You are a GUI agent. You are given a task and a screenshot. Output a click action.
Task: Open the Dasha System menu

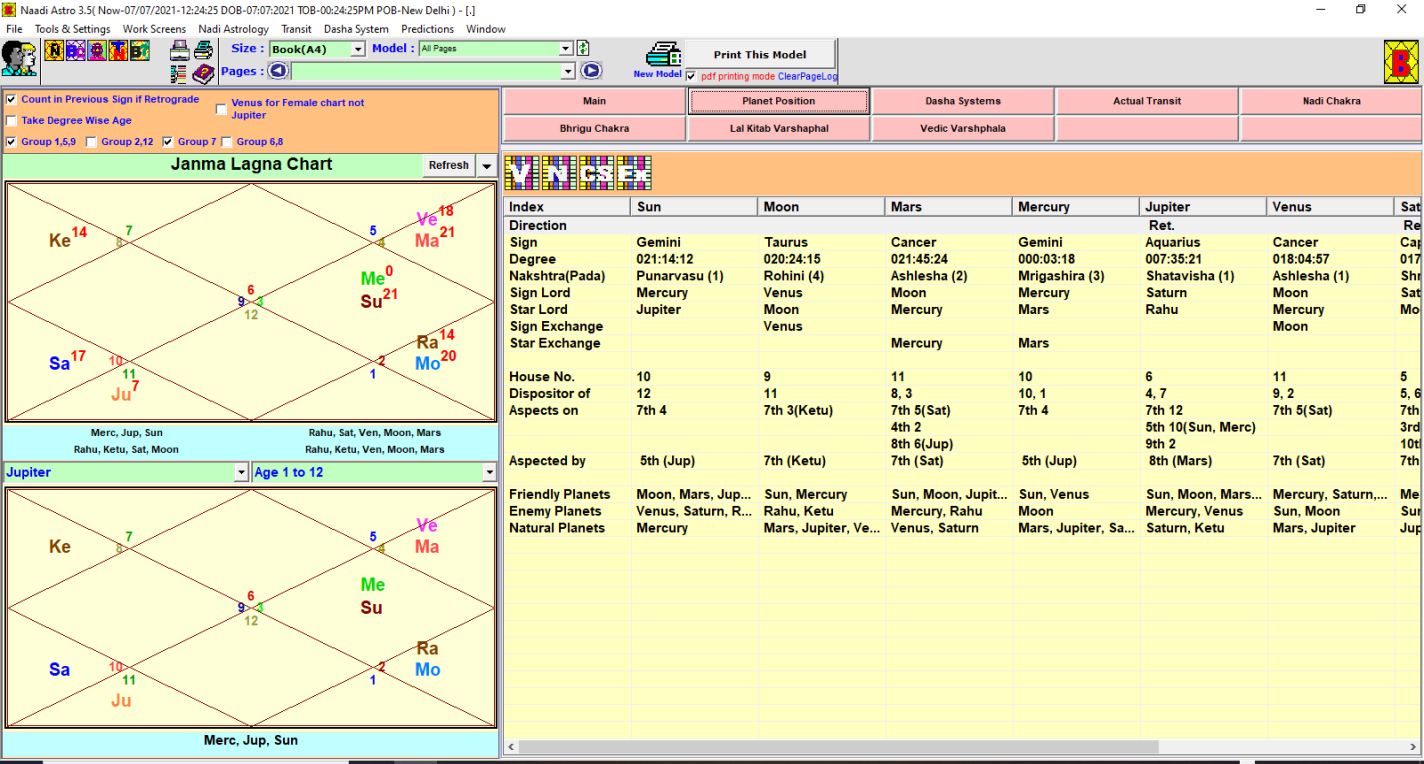356,29
